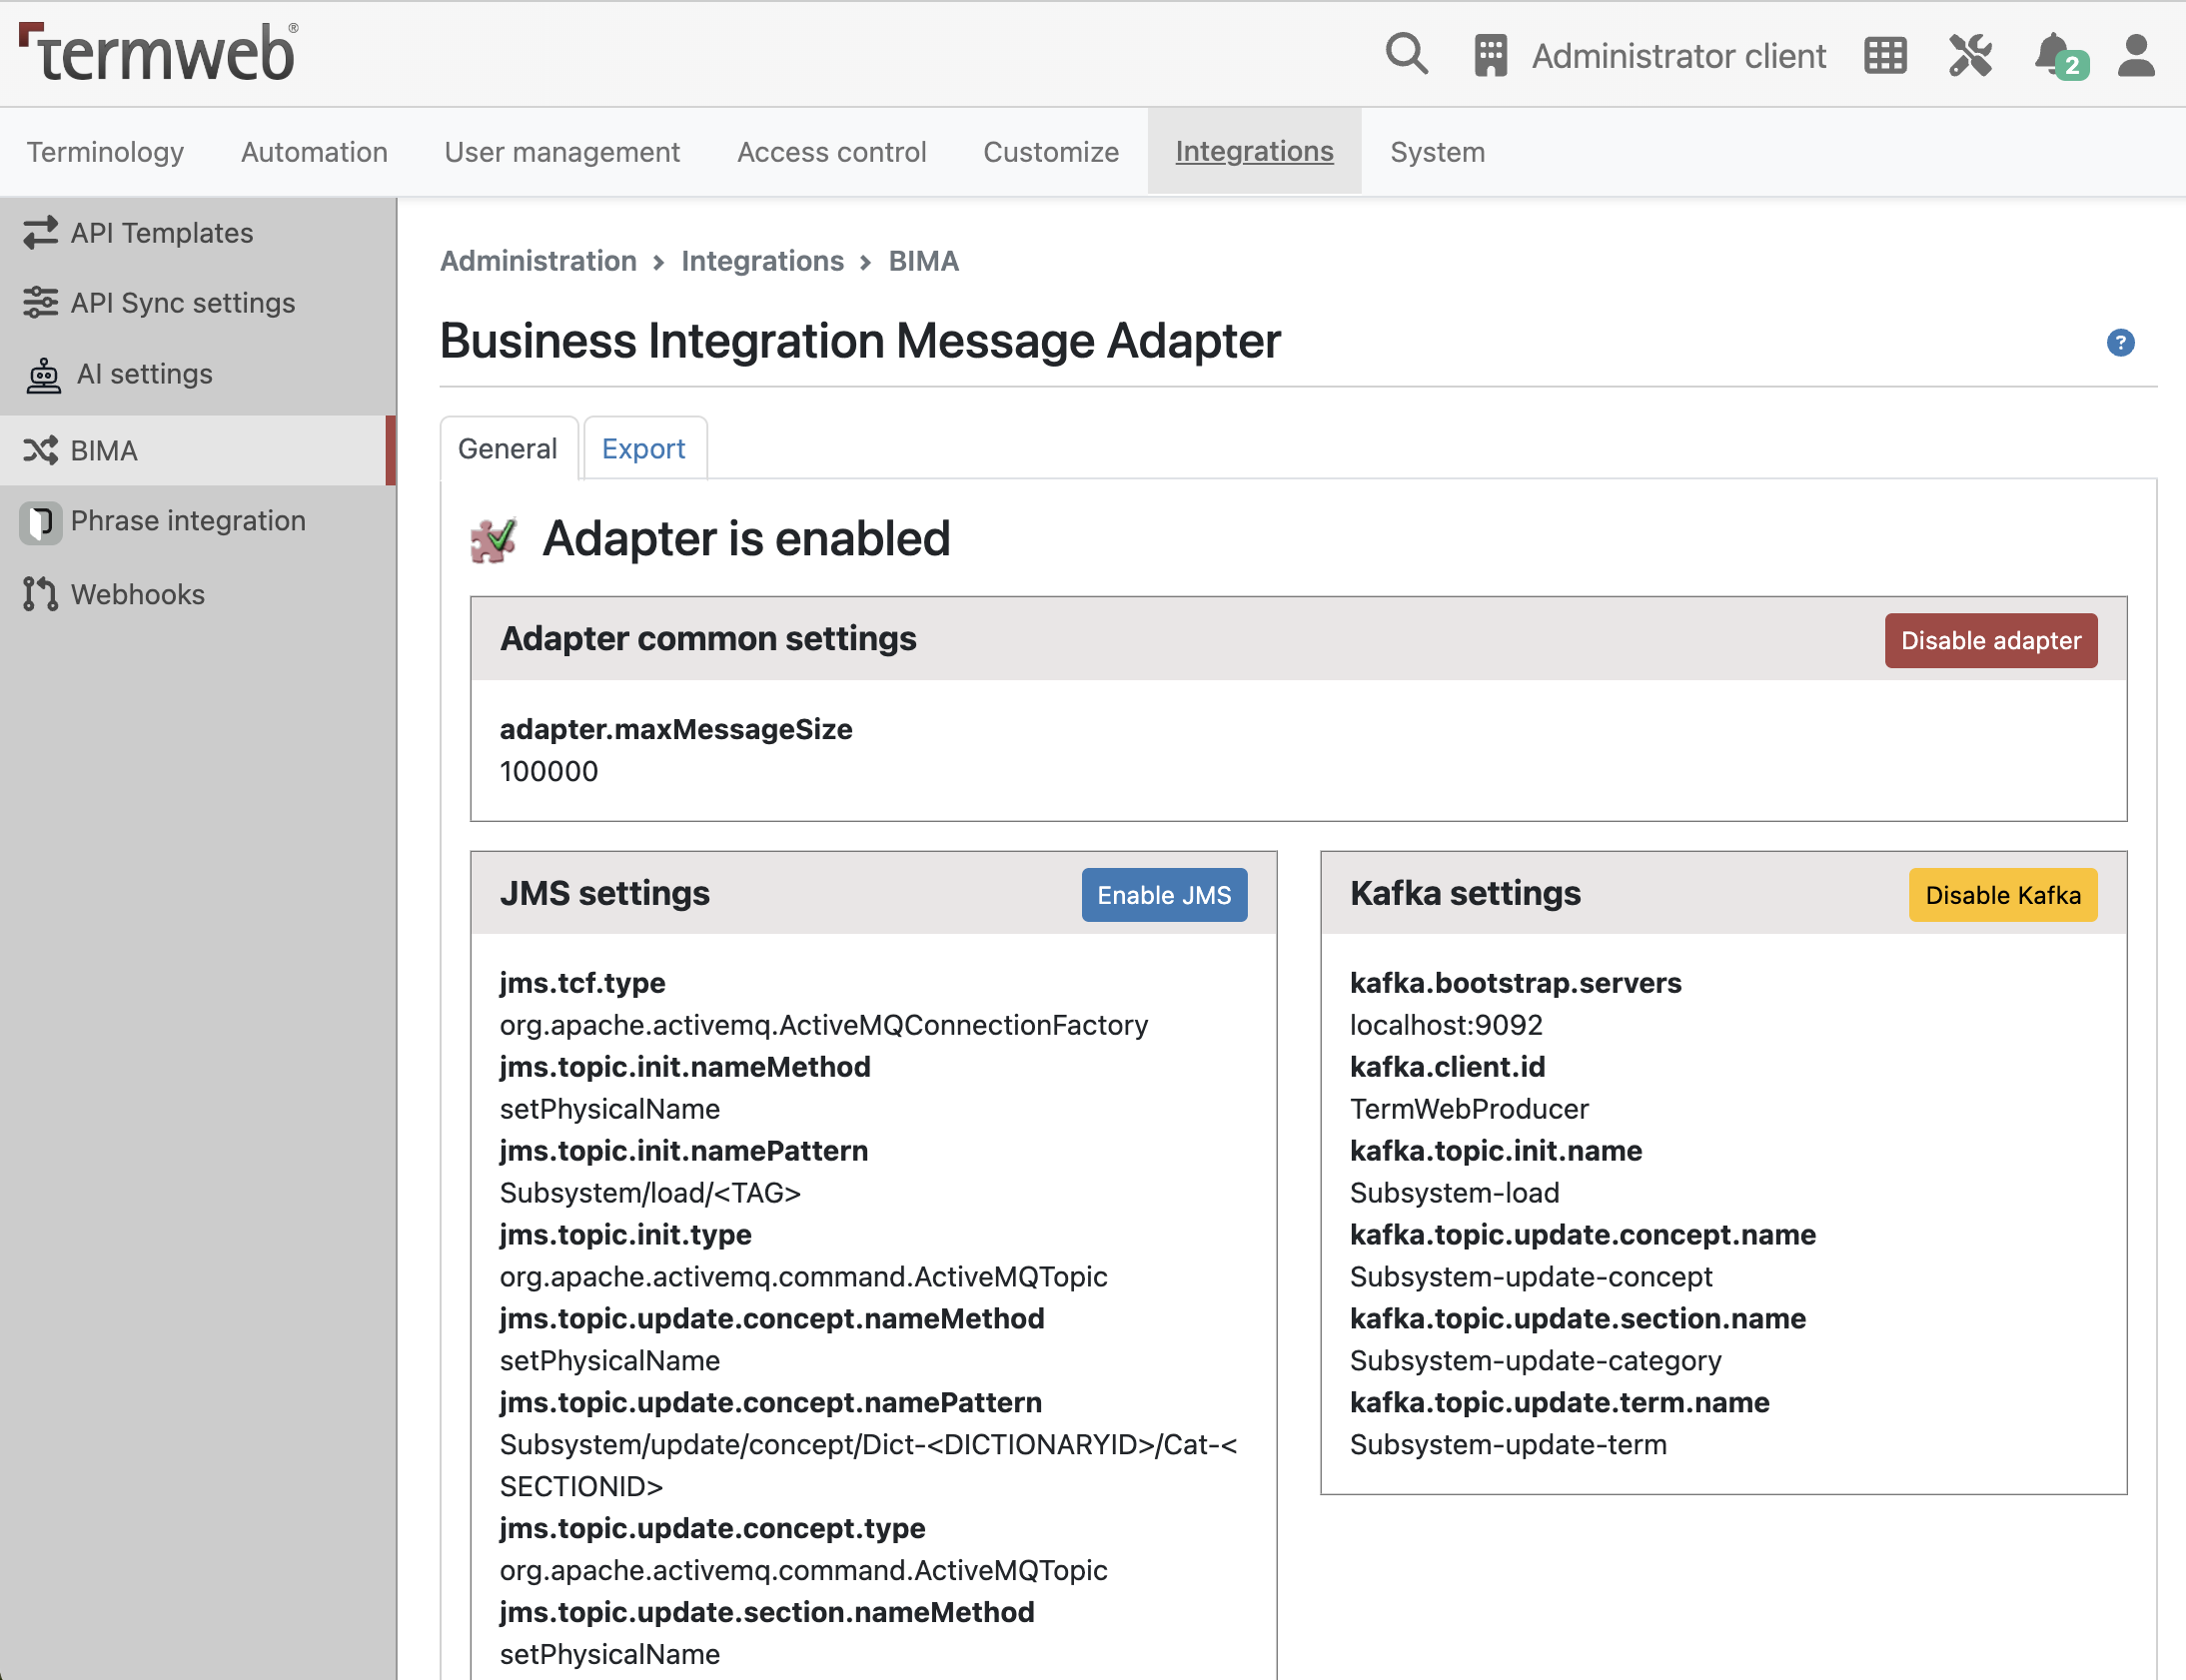Open the Terminology menu
2186x1680 pixels.
(105, 152)
